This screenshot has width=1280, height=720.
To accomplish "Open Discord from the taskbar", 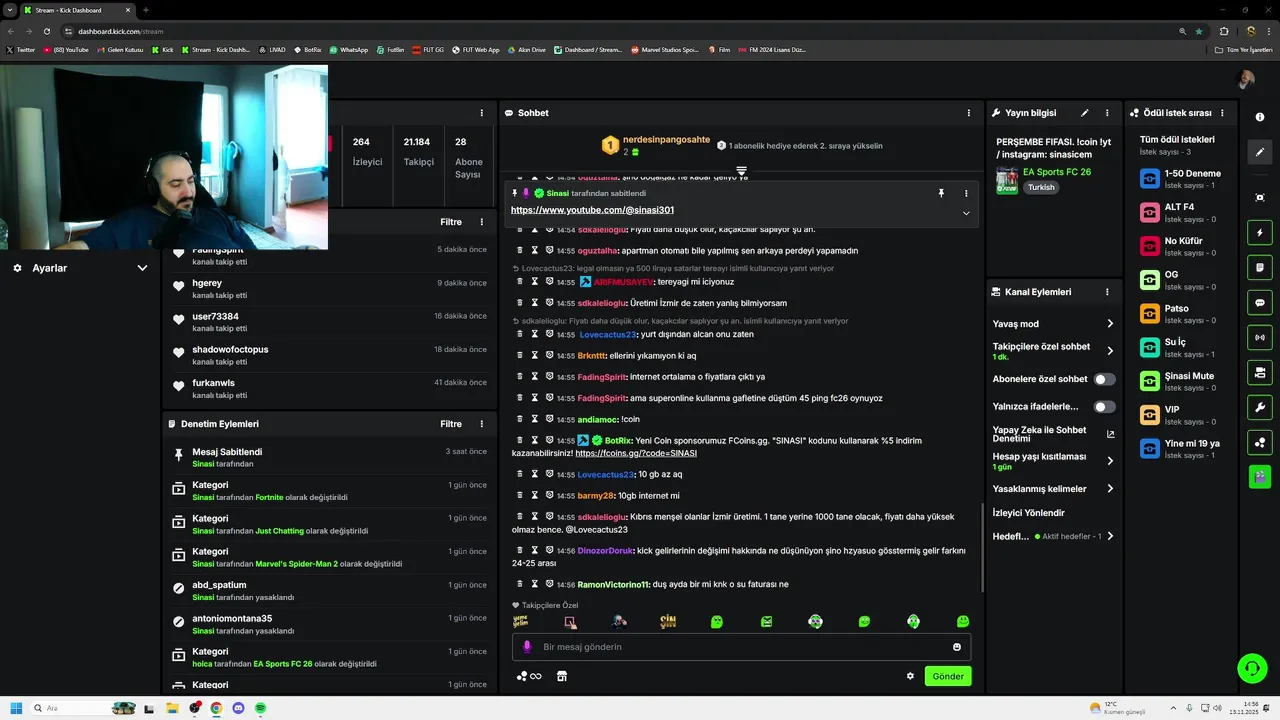I will 238,708.
